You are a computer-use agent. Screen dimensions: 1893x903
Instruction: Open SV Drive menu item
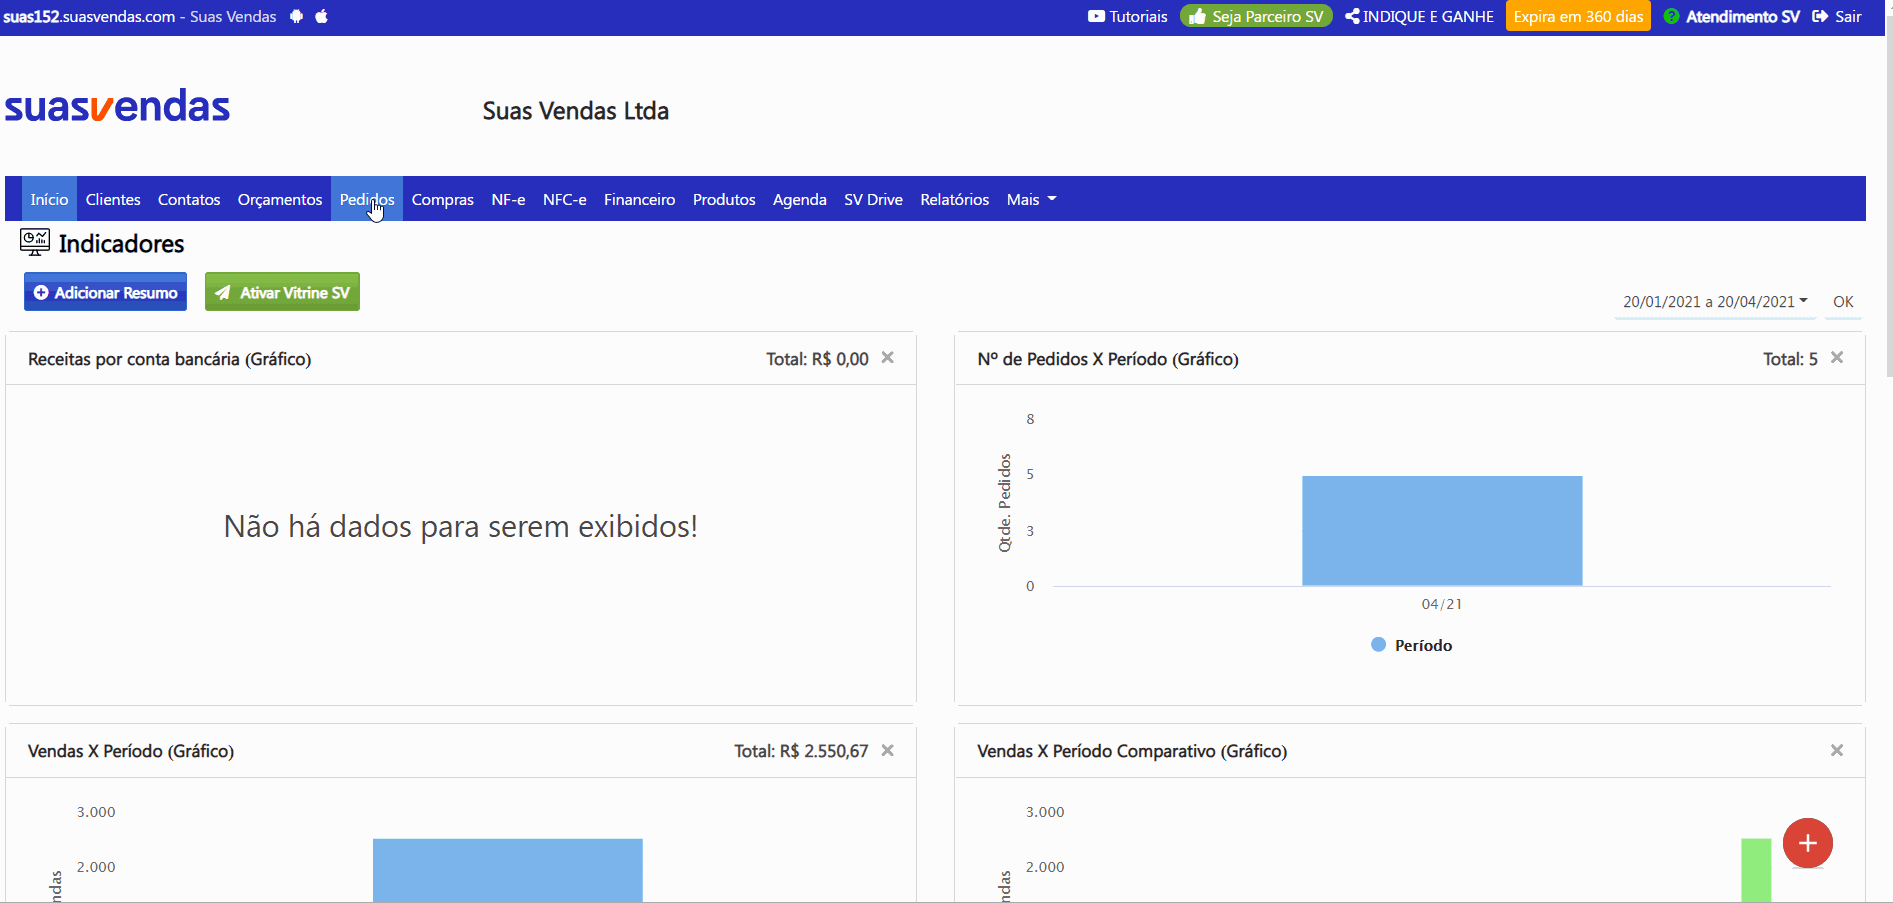[x=873, y=199]
